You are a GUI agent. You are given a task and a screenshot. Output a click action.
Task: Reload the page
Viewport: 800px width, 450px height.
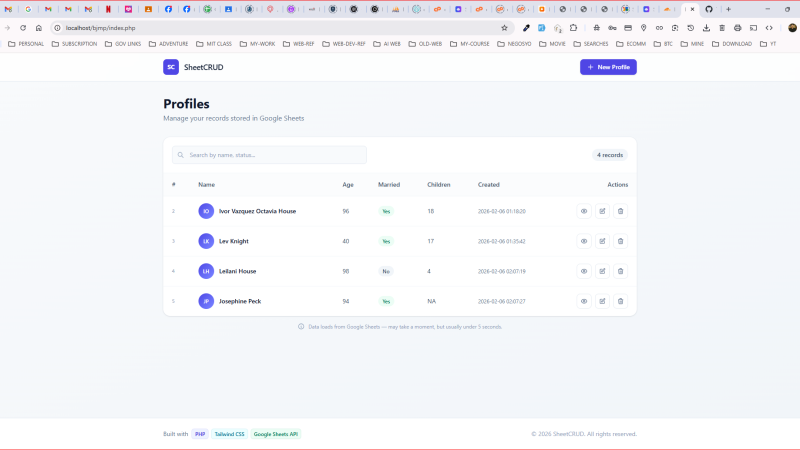tap(23, 28)
